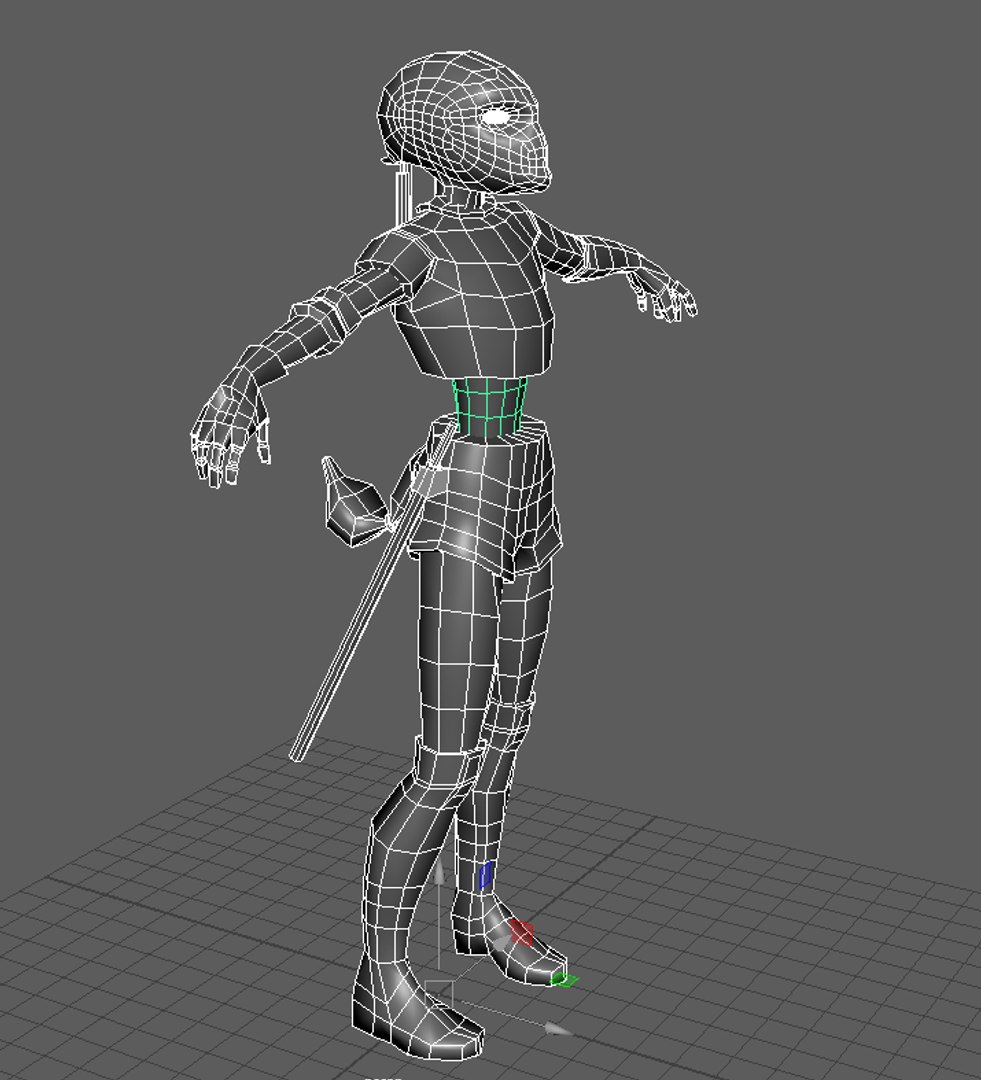
Task: Select the green highlighted waist mesh
Action: [490, 406]
